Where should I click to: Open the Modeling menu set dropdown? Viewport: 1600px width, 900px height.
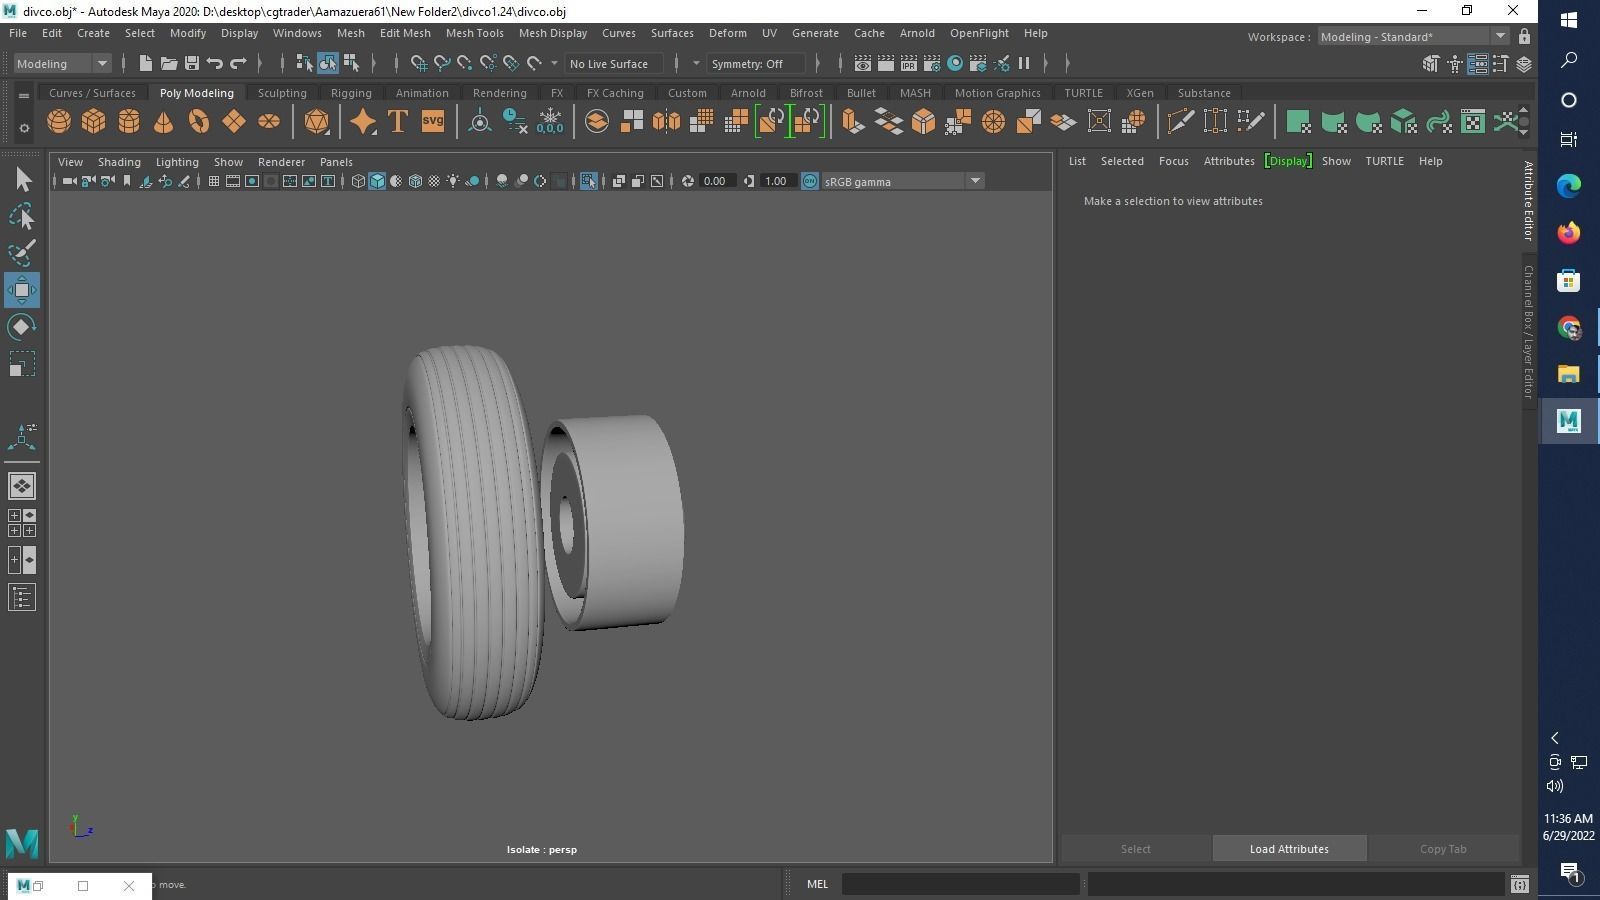[62, 64]
